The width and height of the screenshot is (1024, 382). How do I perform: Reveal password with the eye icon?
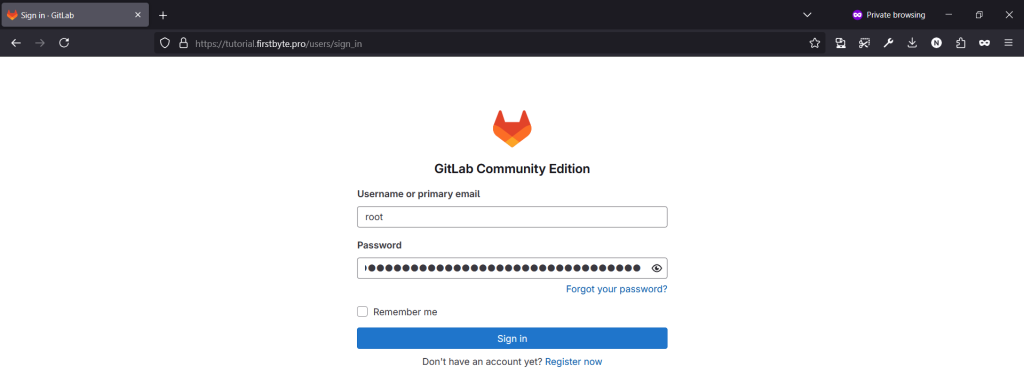(657, 268)
